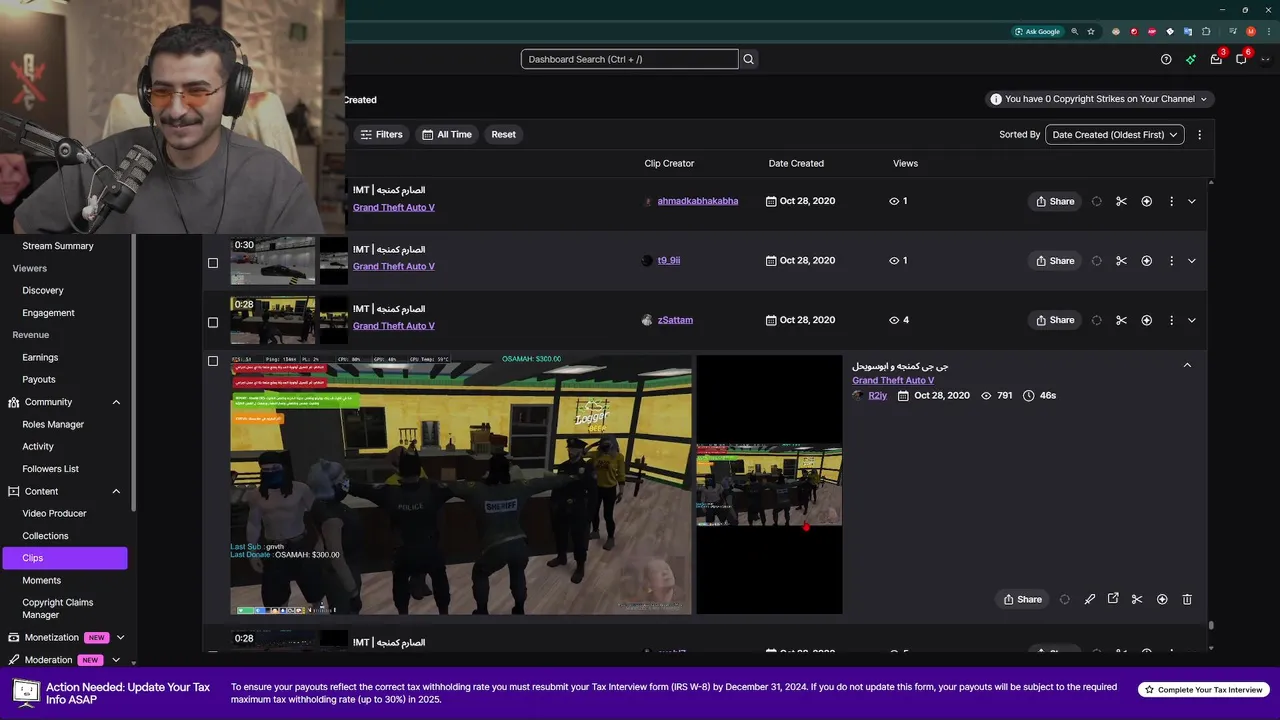Click the 0:30 clip thumbnail
The width and height of the screenshot is (1280, 720).
tap(273, 261)
